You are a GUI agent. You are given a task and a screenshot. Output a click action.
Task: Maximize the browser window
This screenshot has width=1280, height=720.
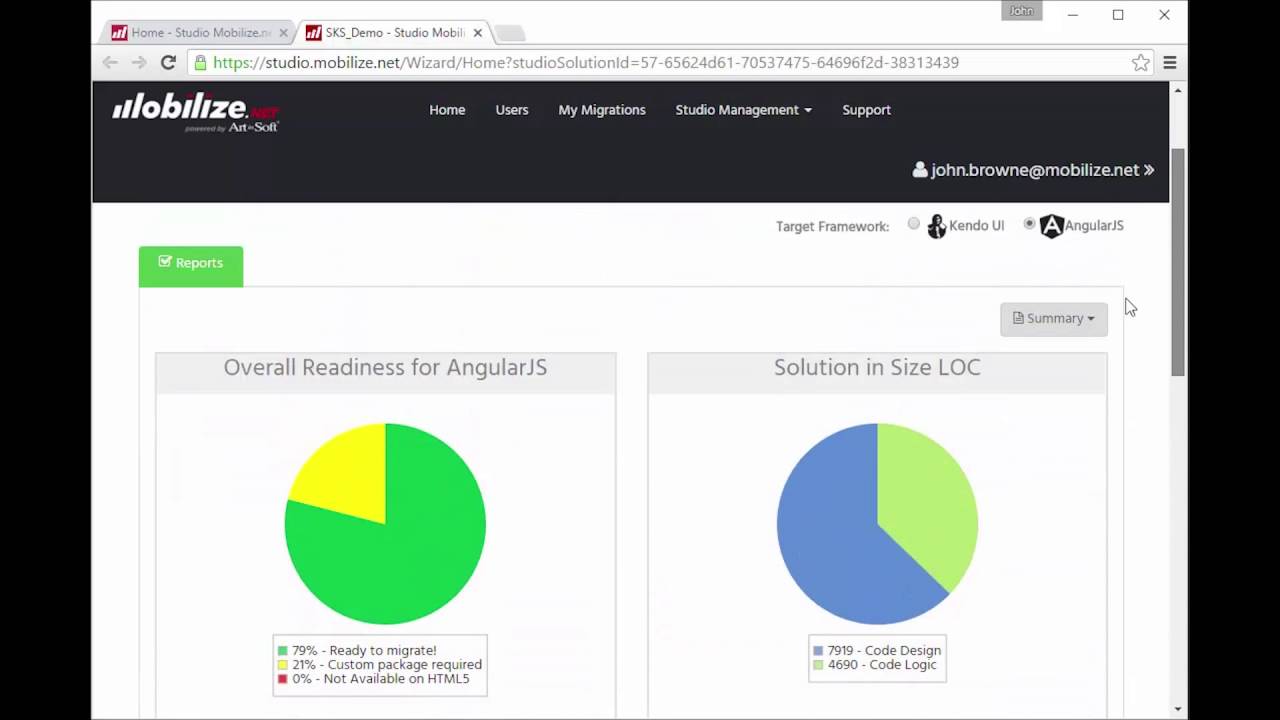pyautogui.click(x=1118, y=15)
